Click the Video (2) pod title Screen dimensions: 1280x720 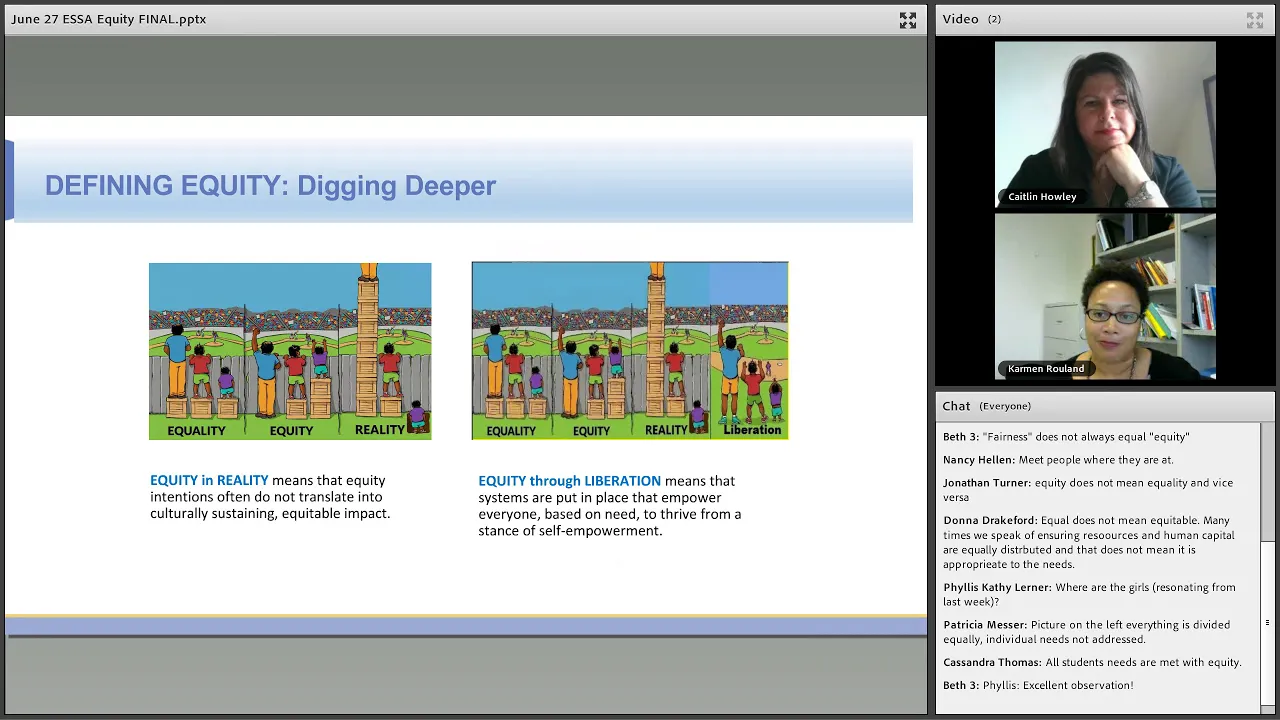(x=971, y=19)
